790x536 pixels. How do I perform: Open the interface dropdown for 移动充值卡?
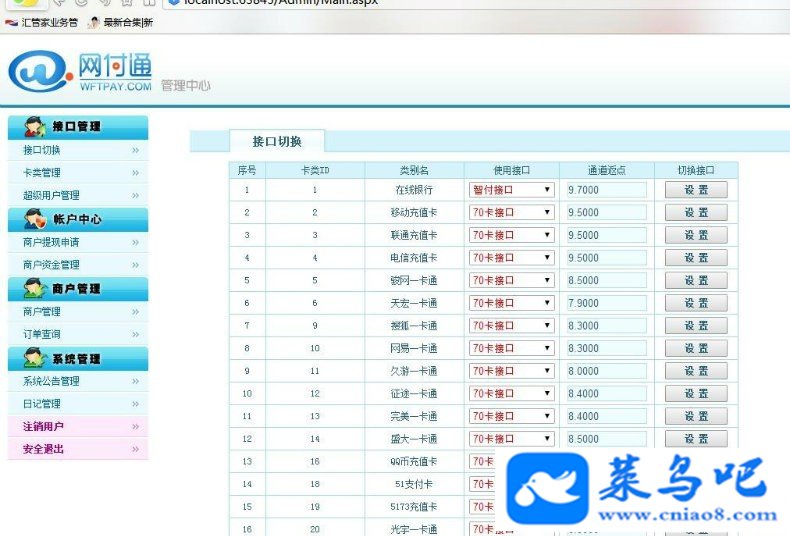(511, 213)
